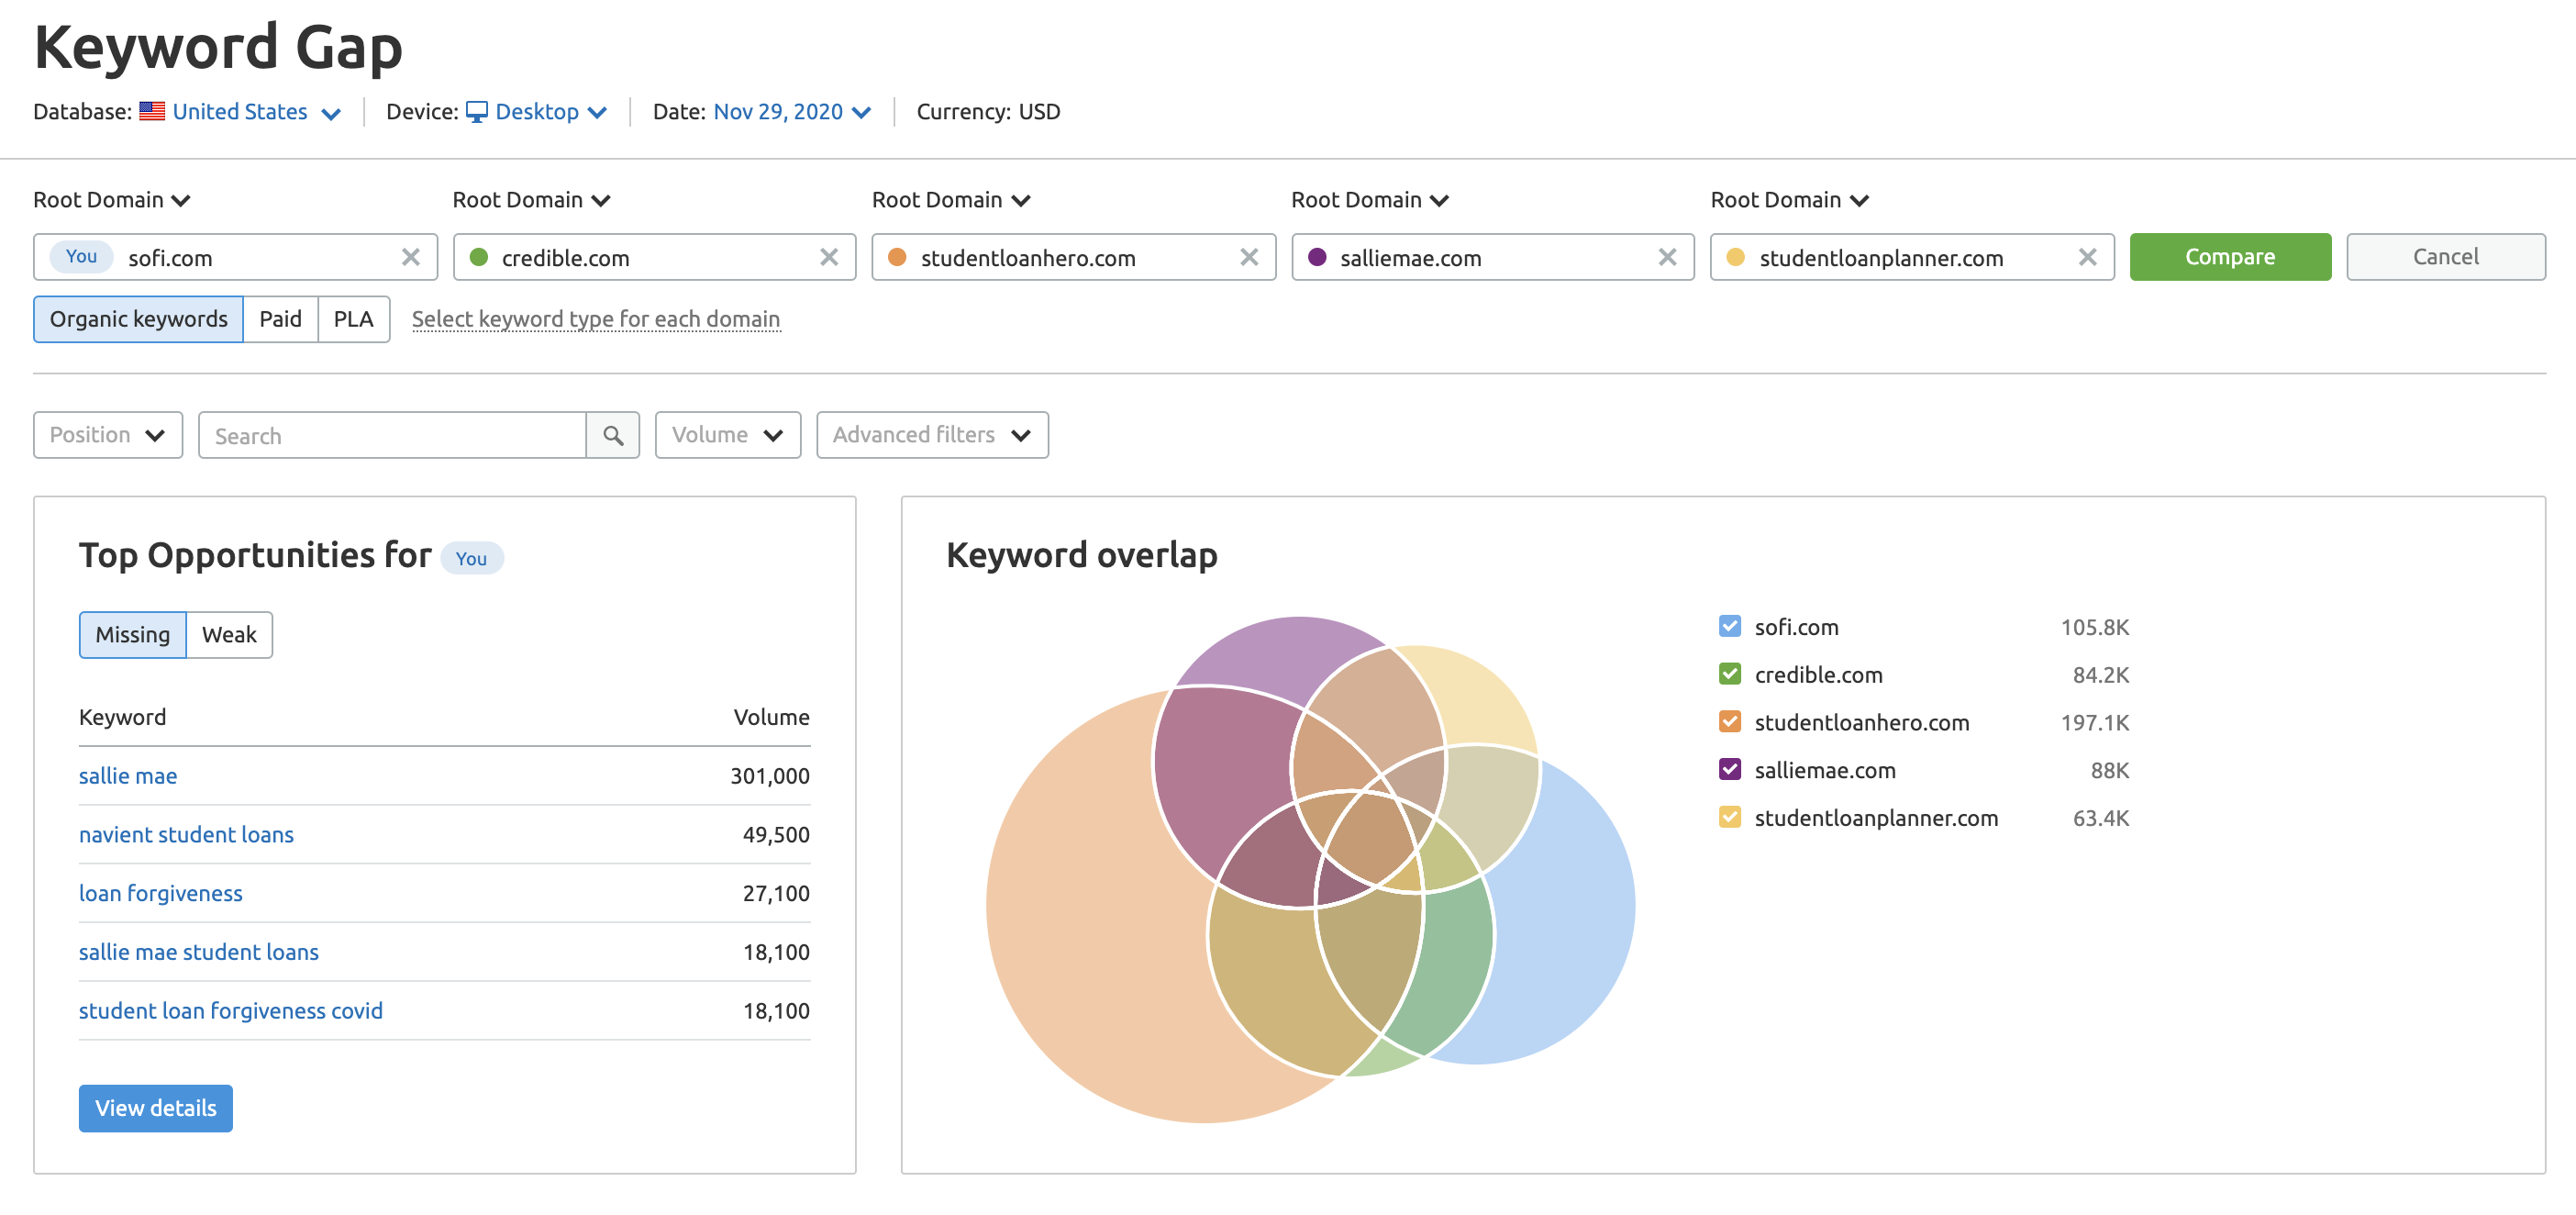Toggle the sofi.com overlap checkbox
The width and height of the screenshot is (2576, 1215).
coord(1730,626)
